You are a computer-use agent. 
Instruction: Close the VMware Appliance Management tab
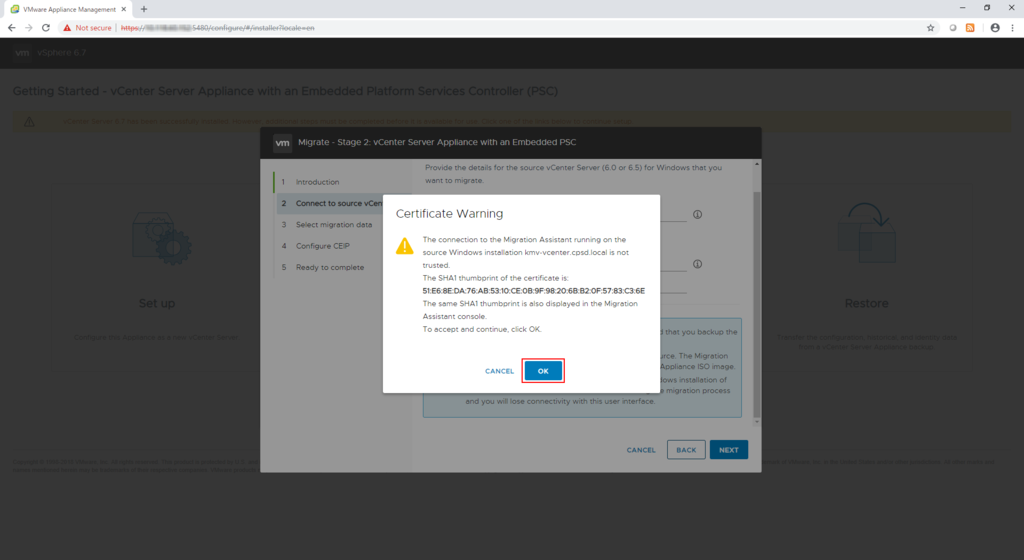pos(123,9)
